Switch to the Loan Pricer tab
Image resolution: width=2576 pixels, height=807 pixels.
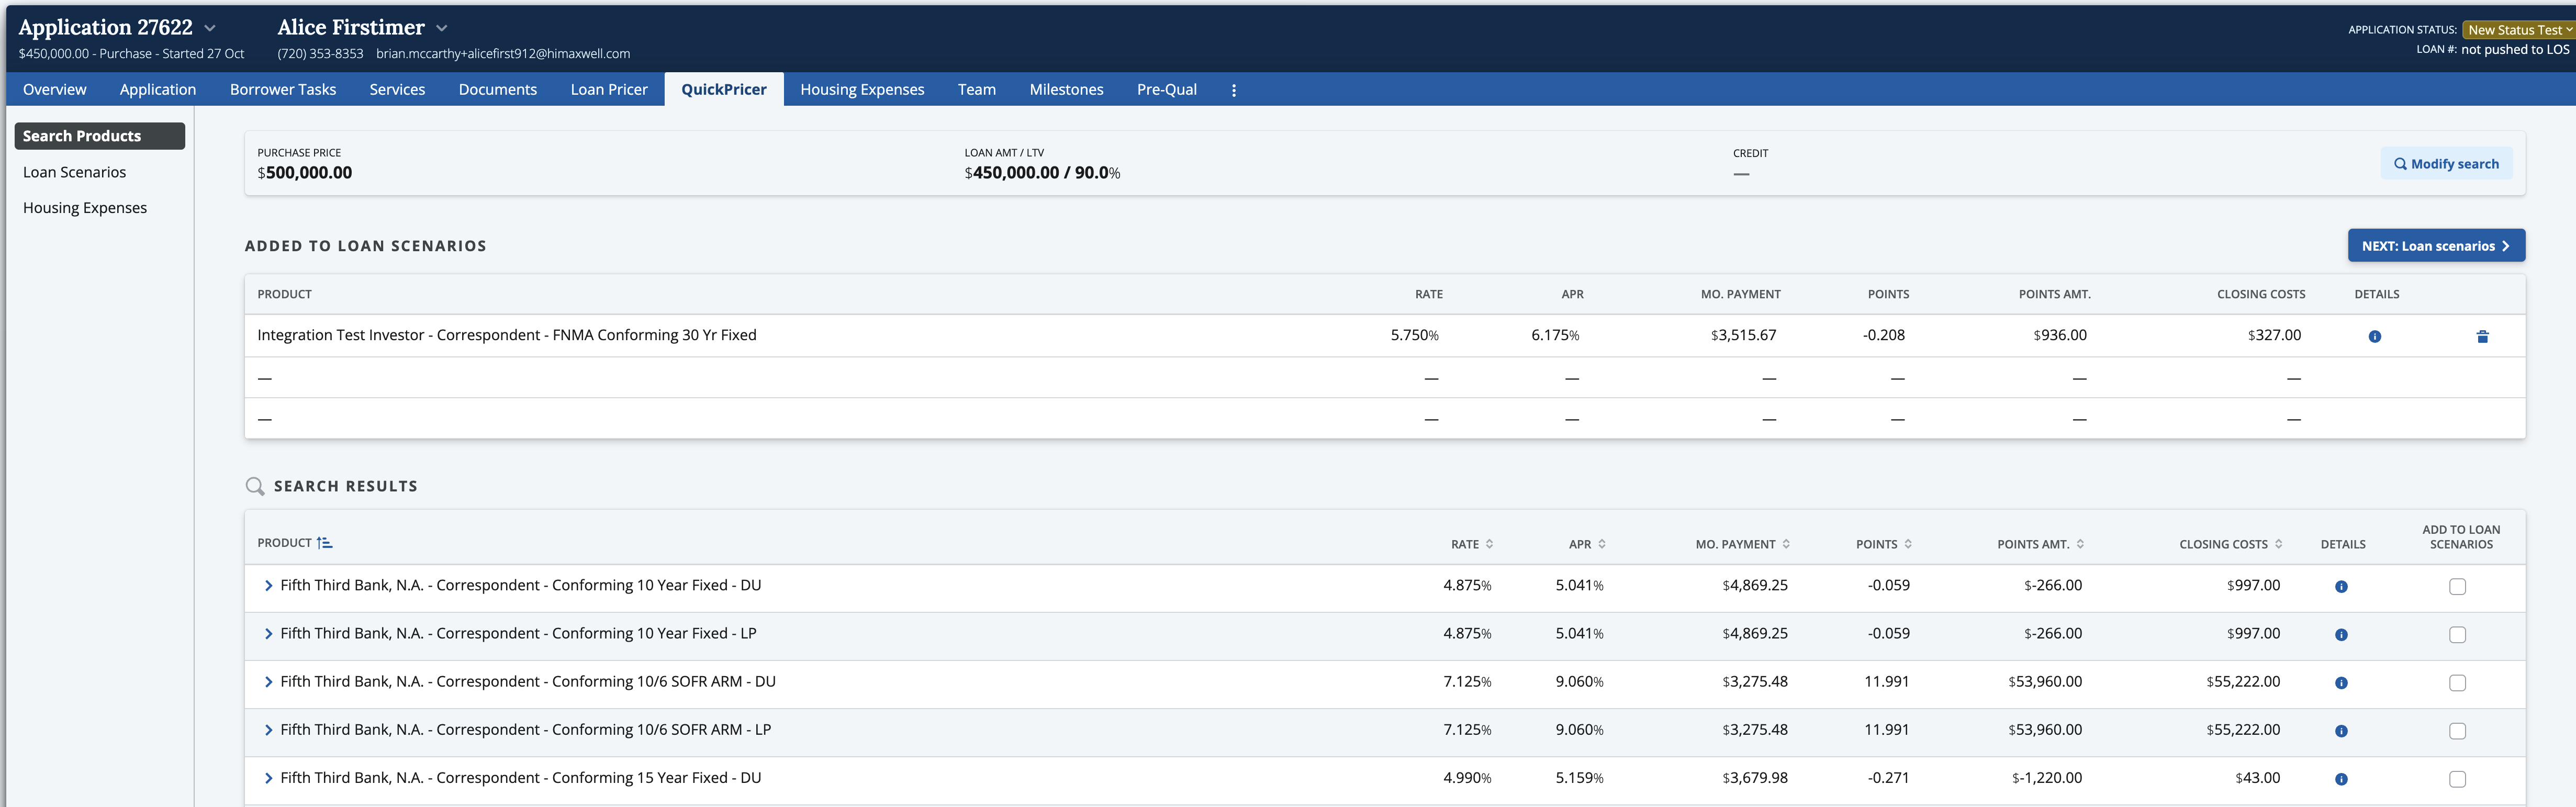click(608, 90)
